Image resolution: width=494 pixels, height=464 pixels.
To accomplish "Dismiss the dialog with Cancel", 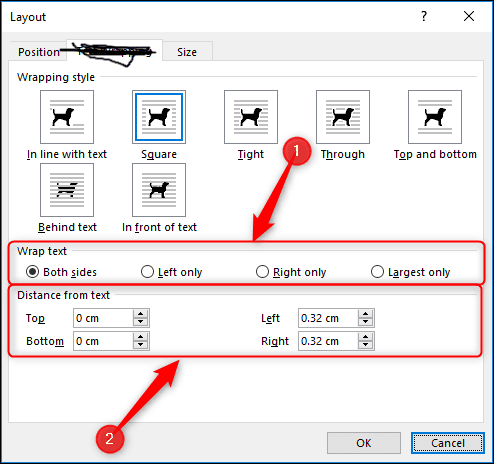I will tap(448, 443).
